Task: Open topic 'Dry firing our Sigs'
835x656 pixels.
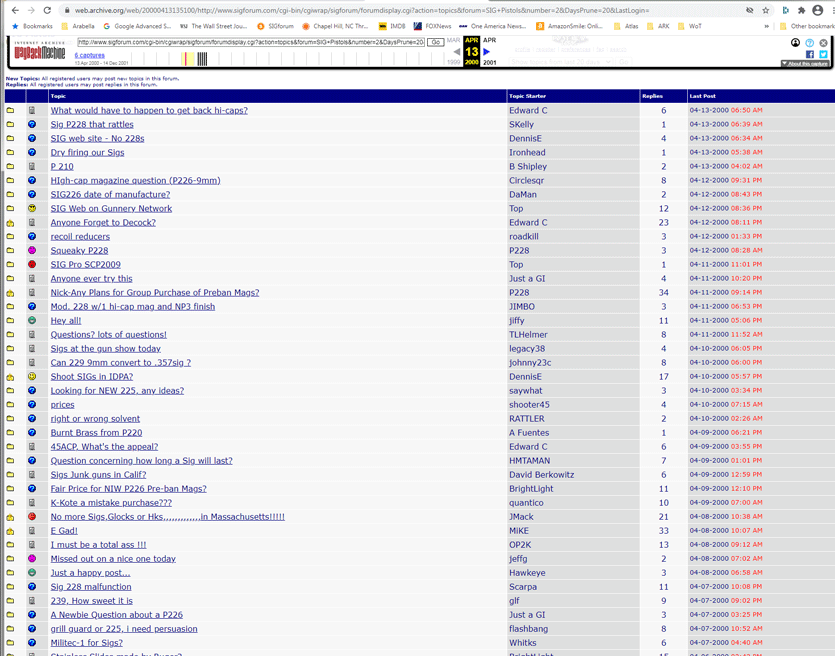Action: point(87,152)
